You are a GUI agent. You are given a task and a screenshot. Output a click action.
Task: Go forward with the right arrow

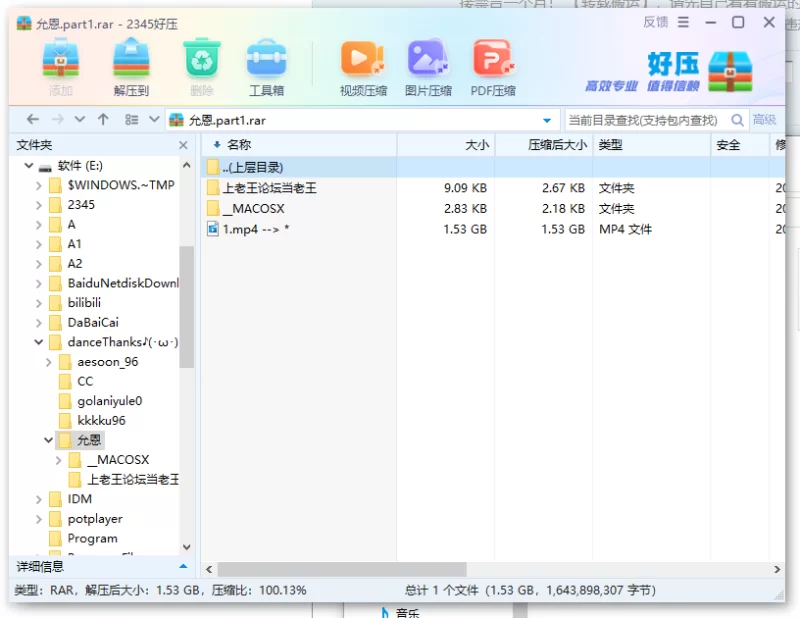[58, 119]
